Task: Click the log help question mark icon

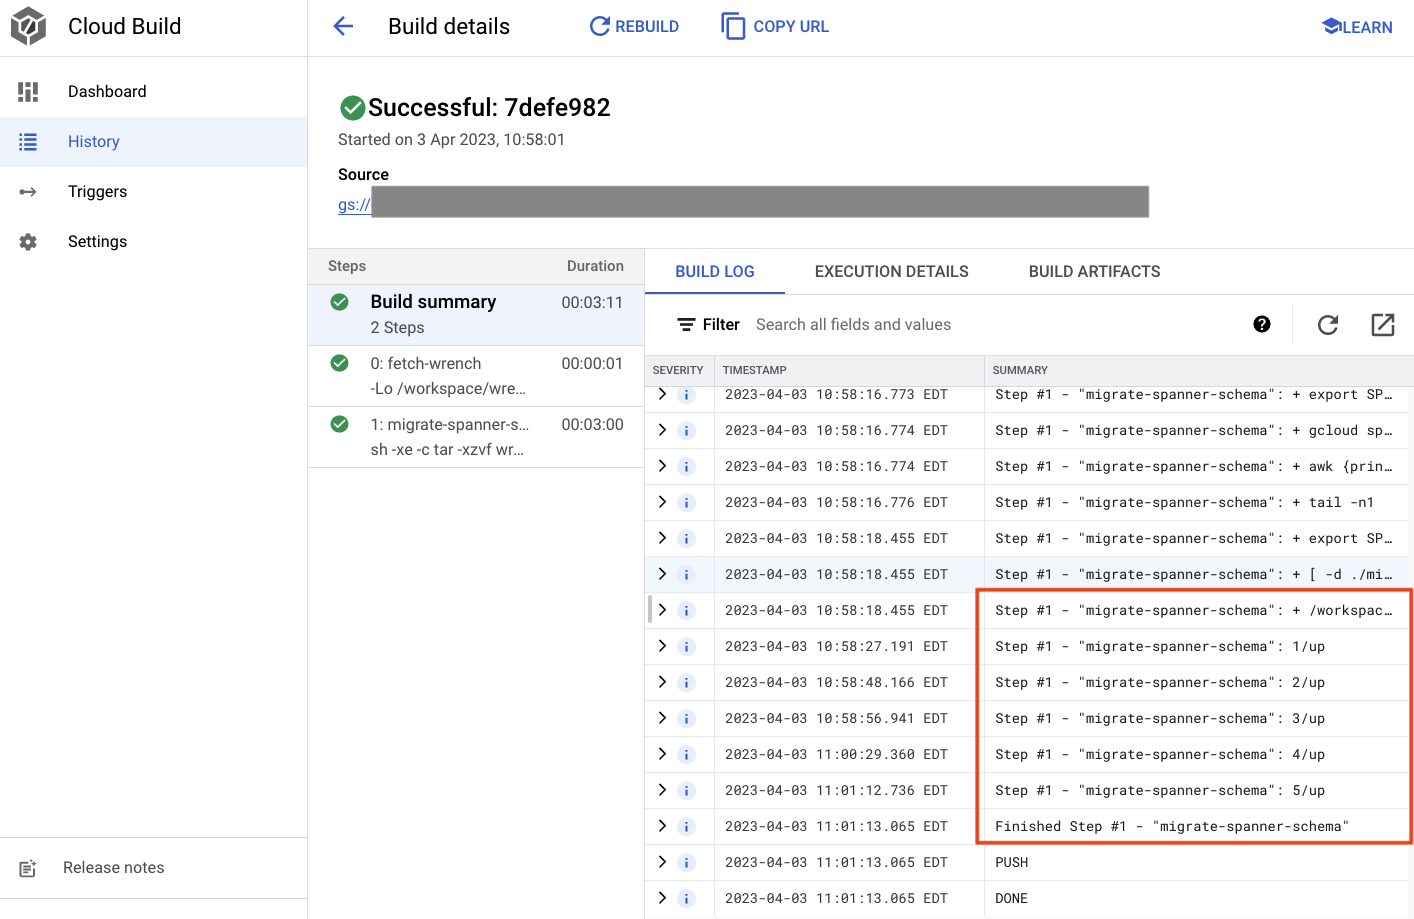Action: pyautogui.click(x=1262, y=324)
